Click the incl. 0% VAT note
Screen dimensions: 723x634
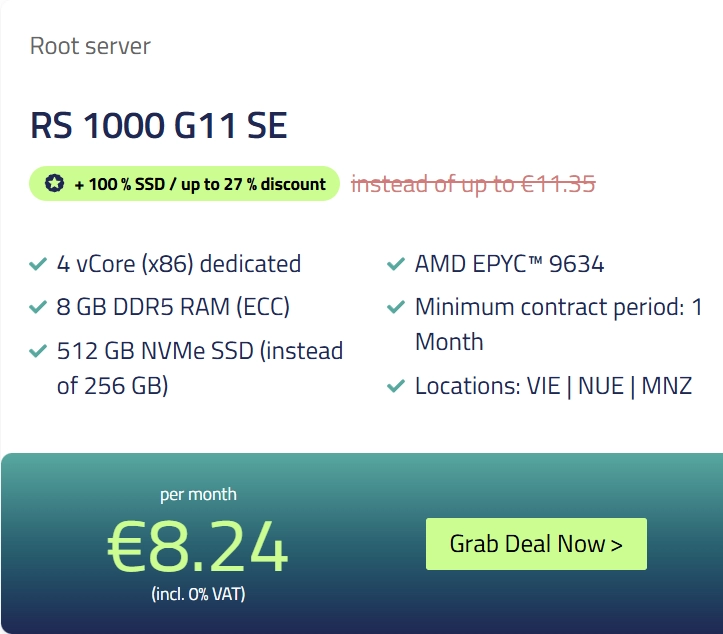(x=198, y=594)
